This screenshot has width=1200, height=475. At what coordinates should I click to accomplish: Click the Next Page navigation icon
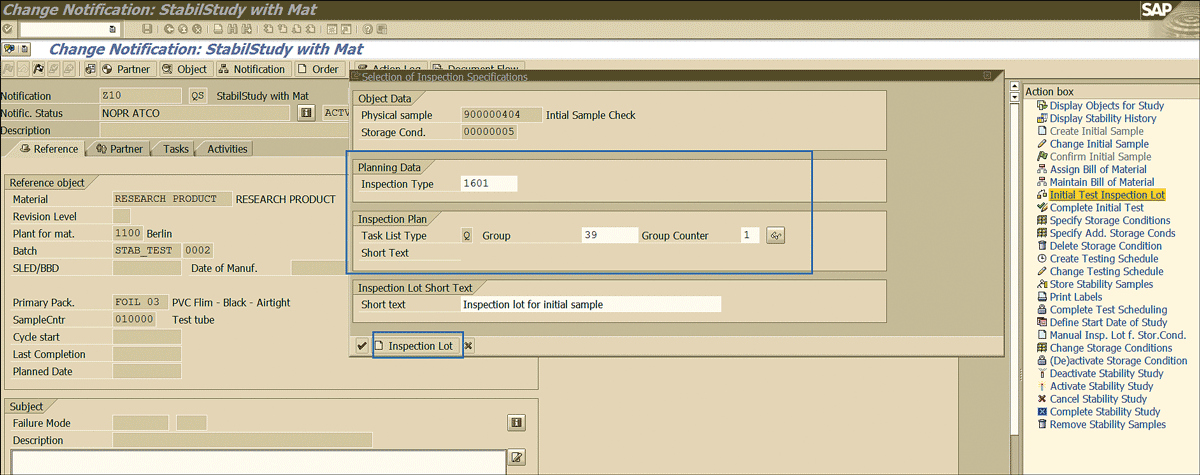click(296, 29)
